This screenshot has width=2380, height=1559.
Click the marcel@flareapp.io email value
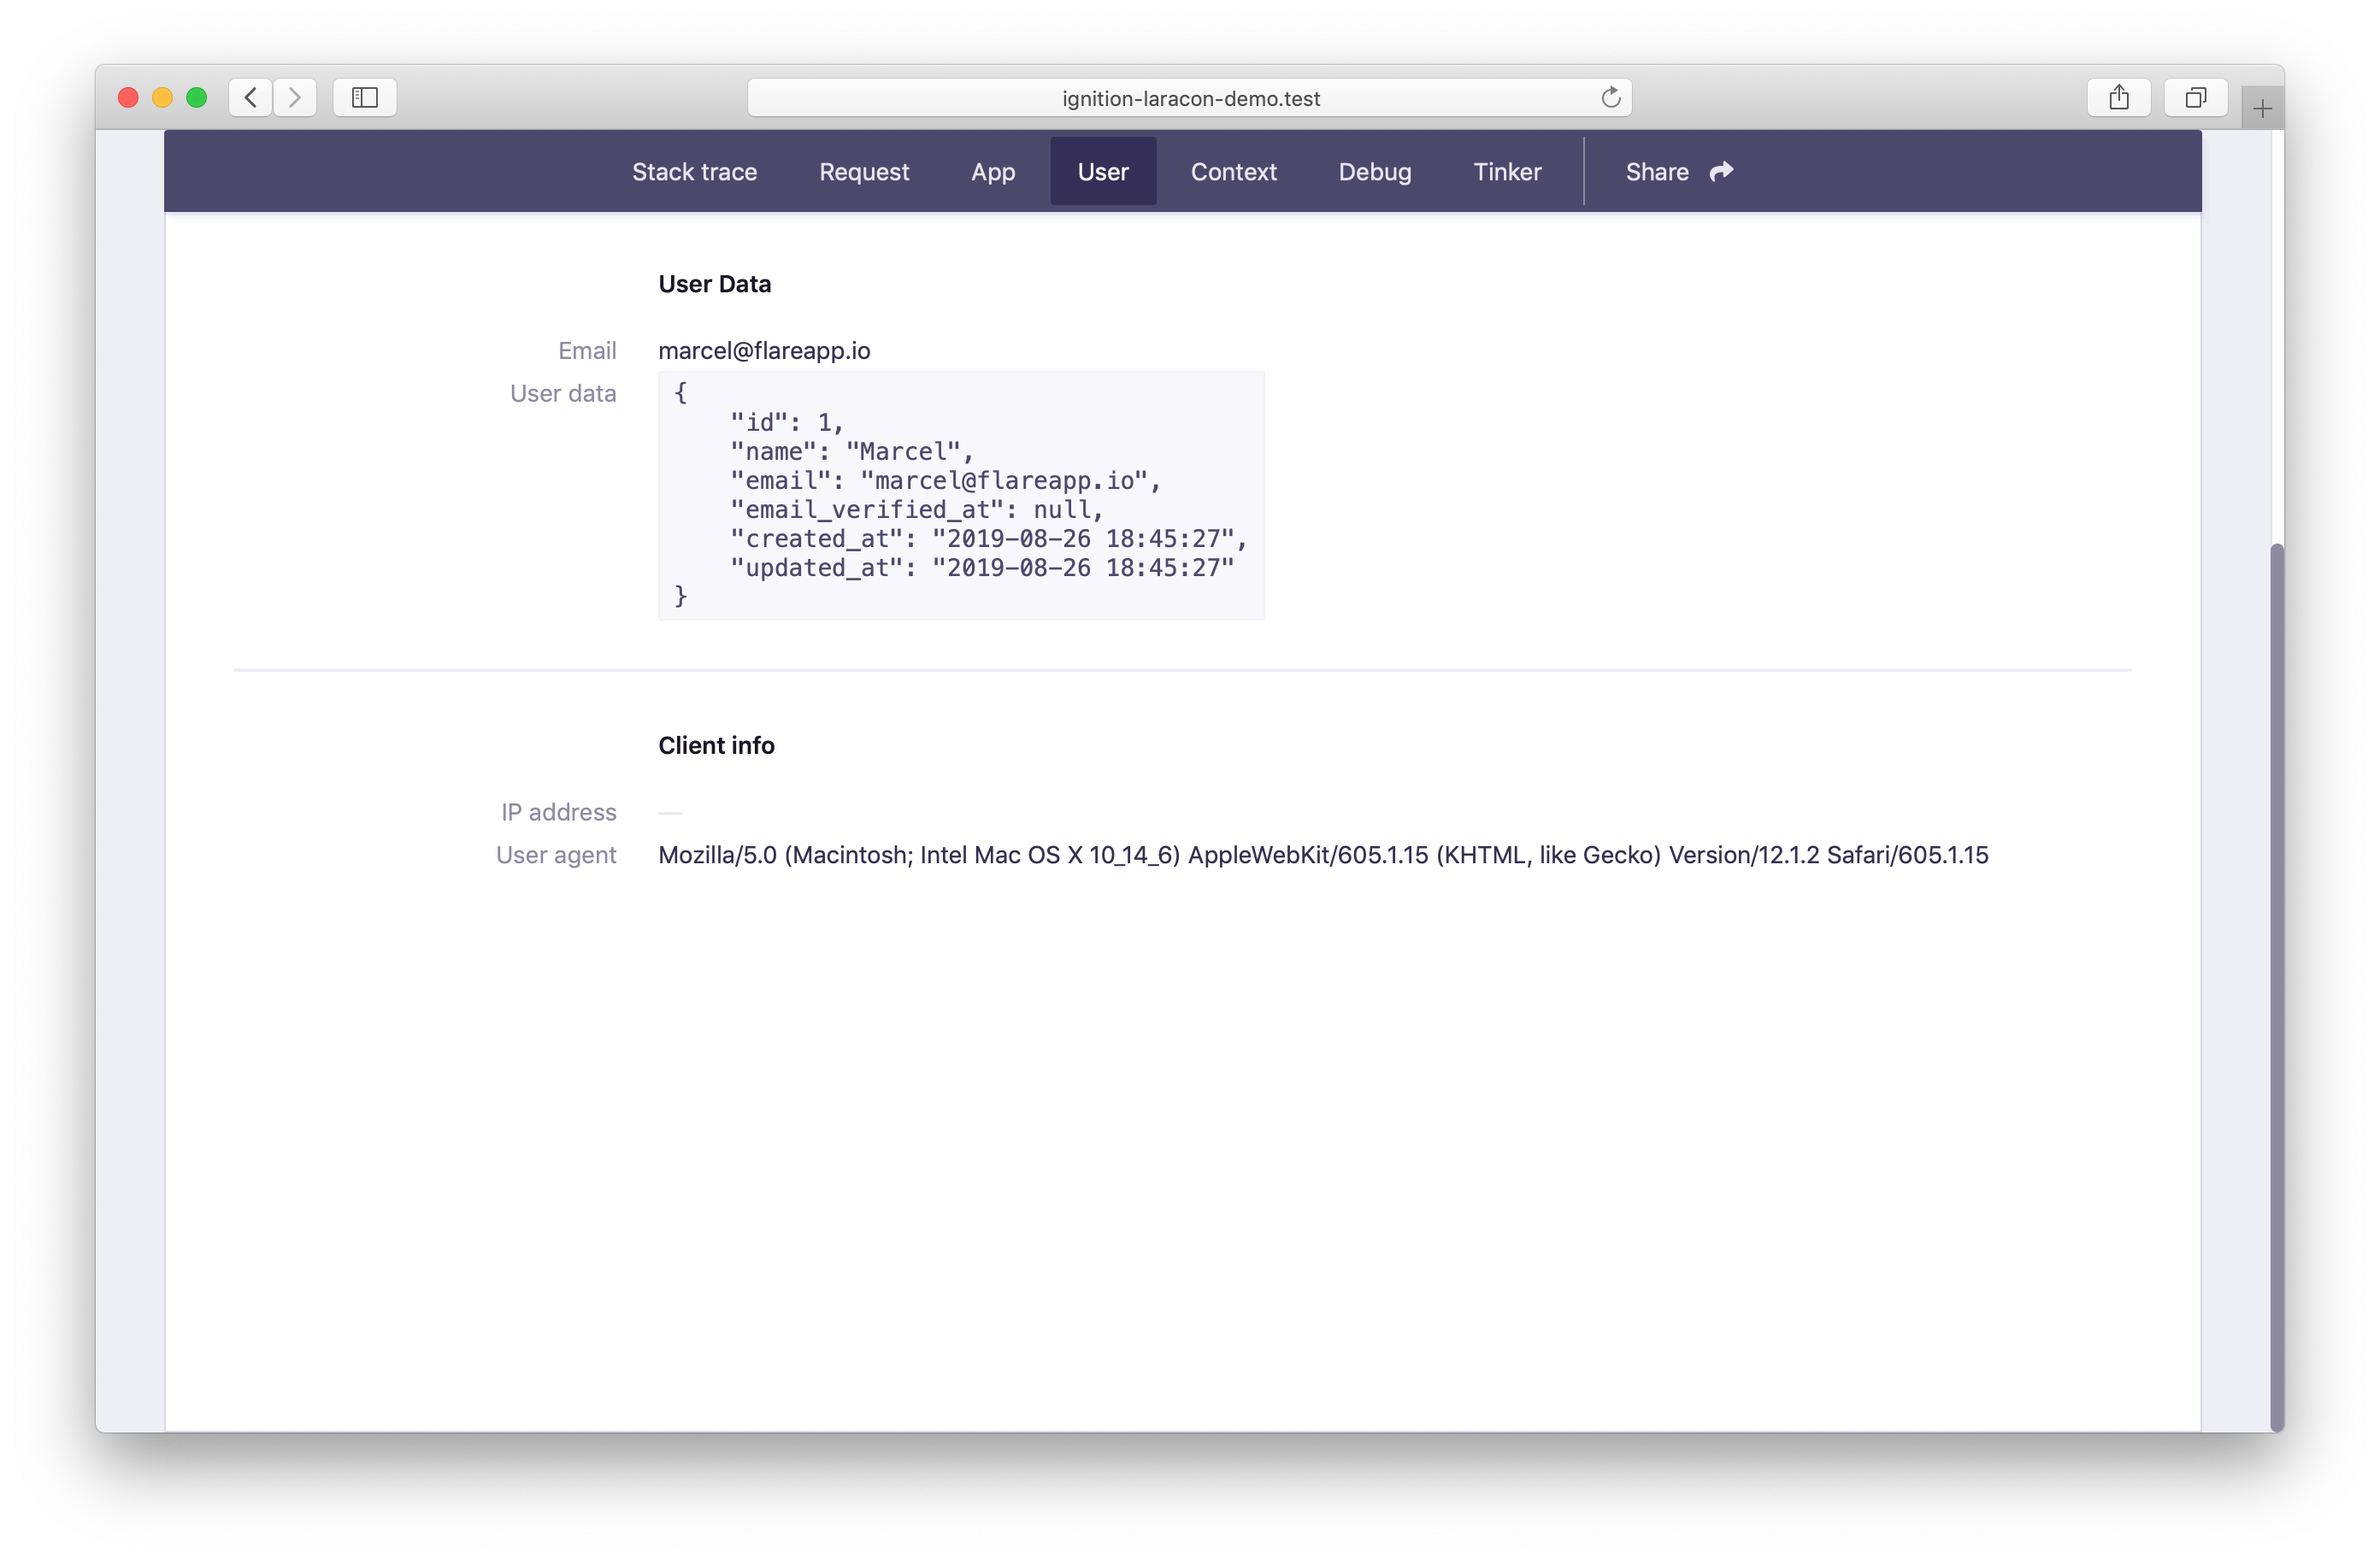click(x=764, y=351)
